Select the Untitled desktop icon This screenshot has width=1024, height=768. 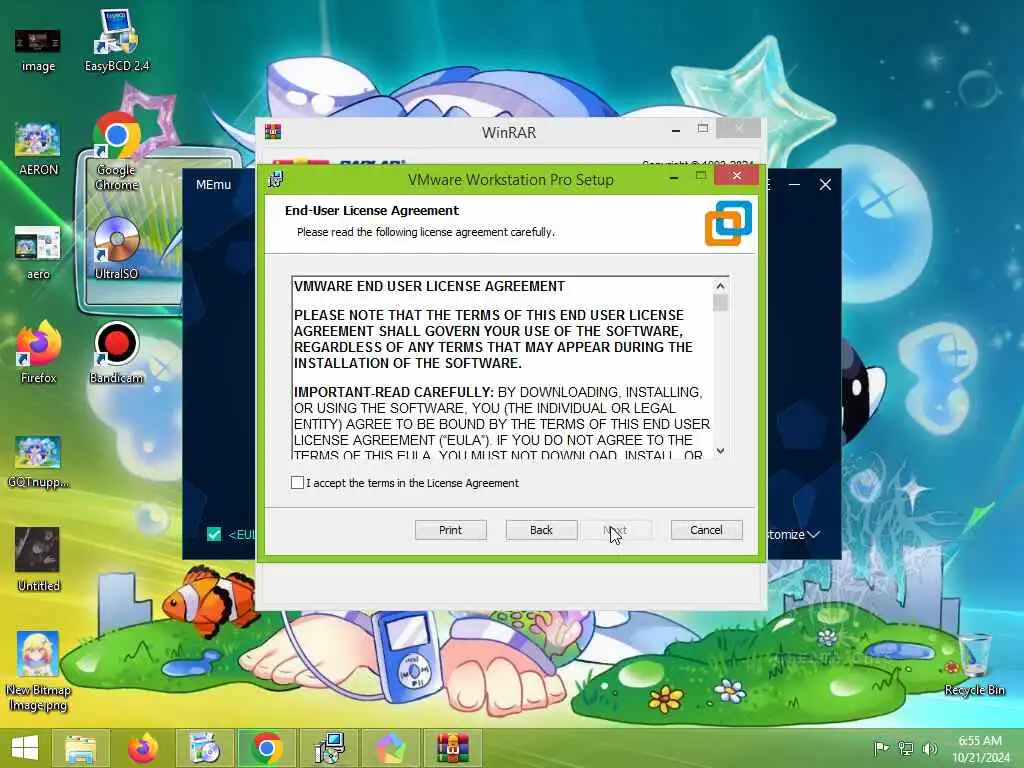[x=38, y=559]
